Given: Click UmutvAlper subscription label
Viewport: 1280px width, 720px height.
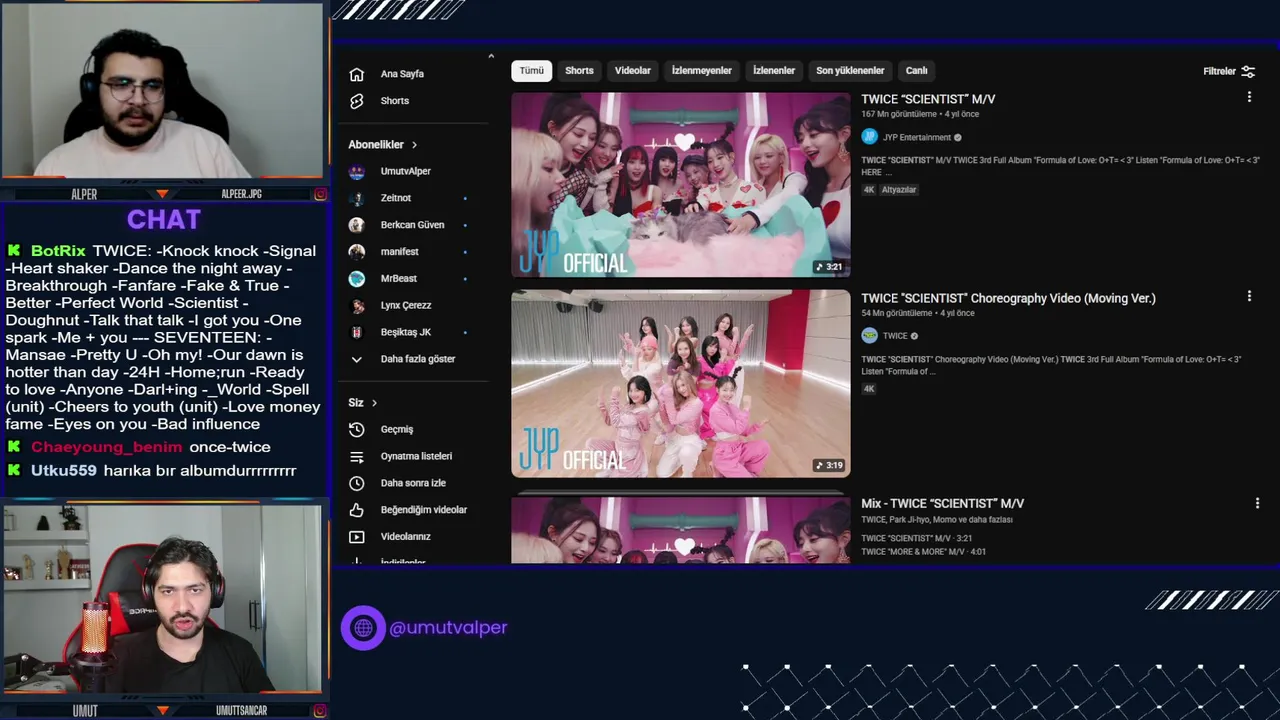Looking at the screenshot, I should pyautogui.click(x=405, y=171).
